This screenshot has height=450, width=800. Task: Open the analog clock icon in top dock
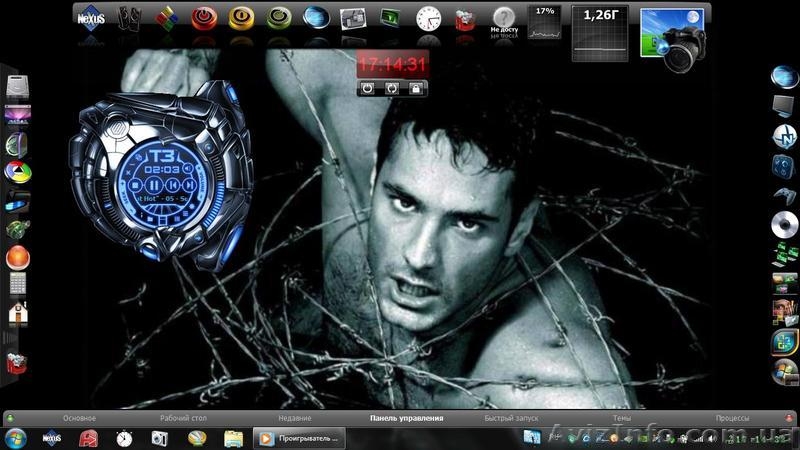pos(428,18)
